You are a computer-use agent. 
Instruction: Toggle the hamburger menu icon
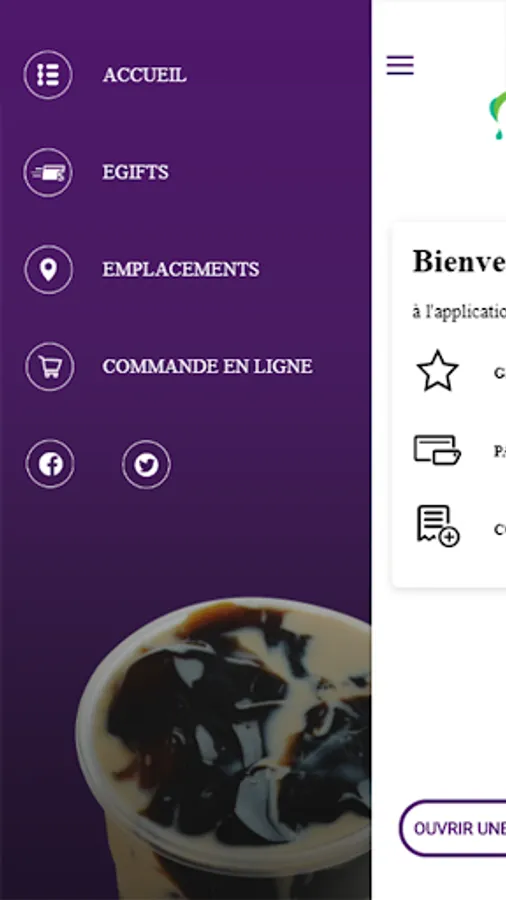400,65
